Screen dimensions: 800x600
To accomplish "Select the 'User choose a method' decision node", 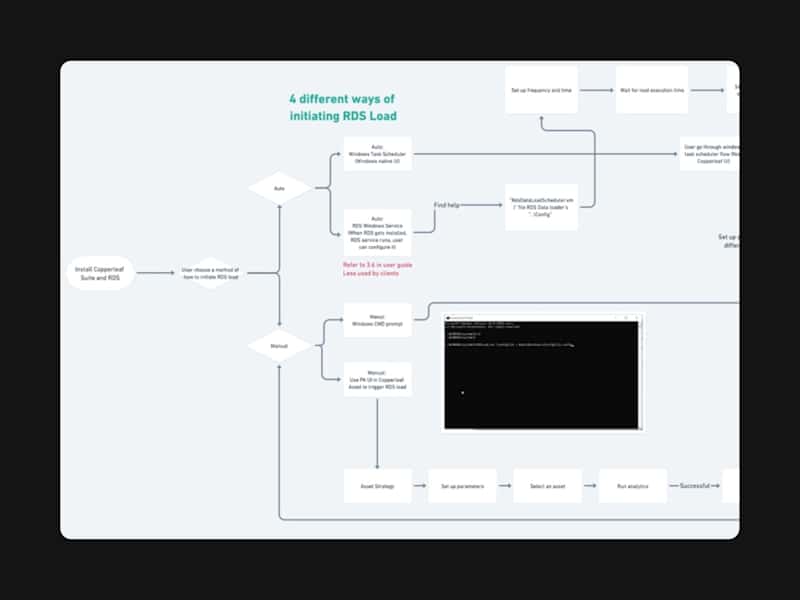I will pos(210,273).
